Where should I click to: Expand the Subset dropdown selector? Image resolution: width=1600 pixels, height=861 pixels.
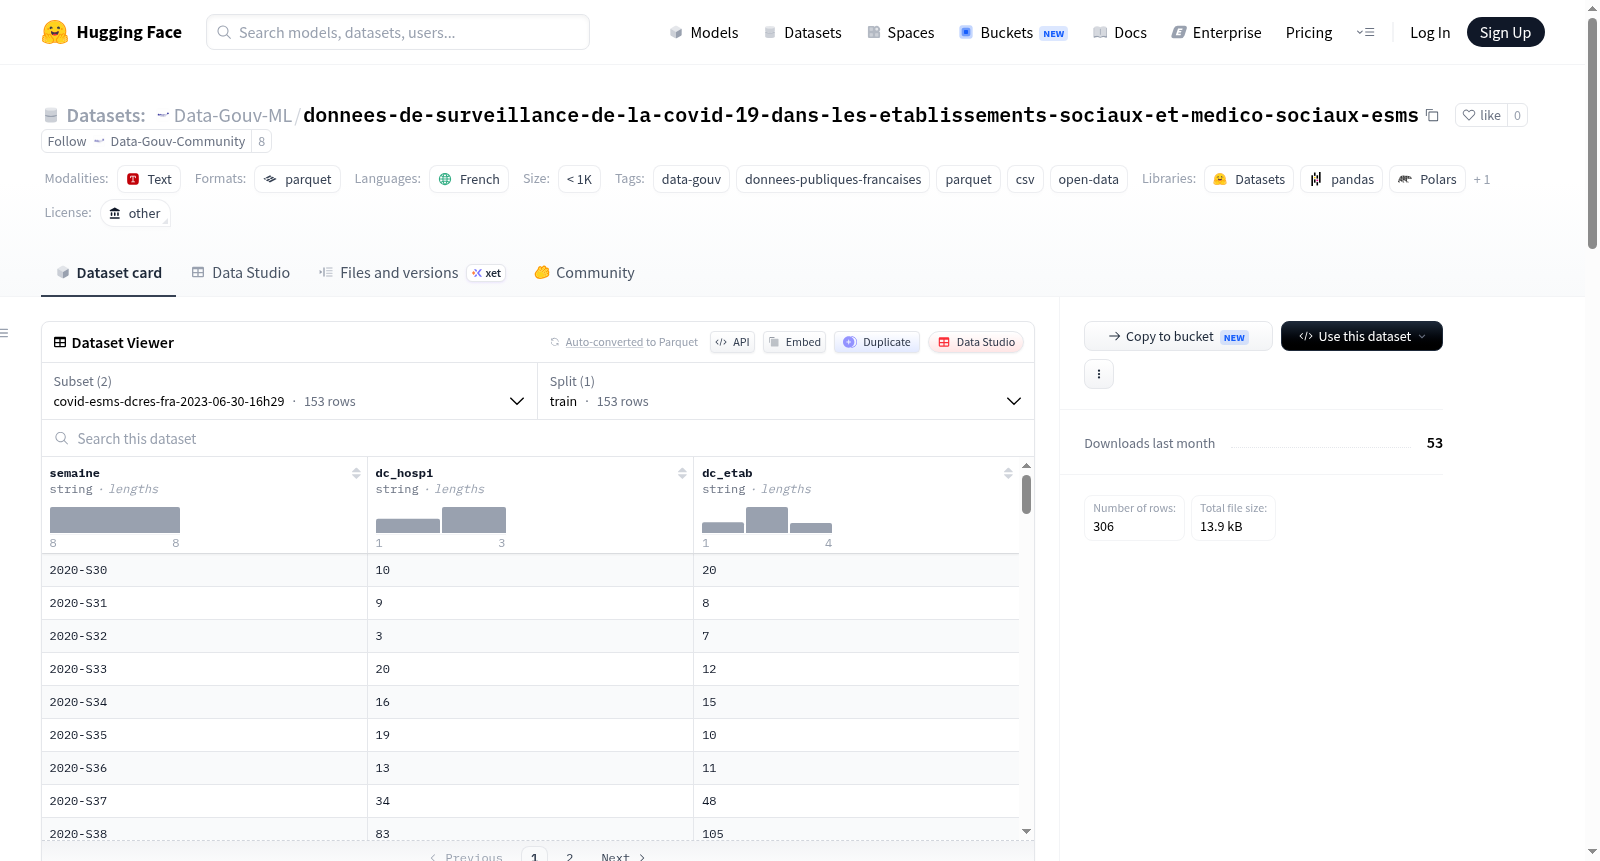(x=289, y=391)
